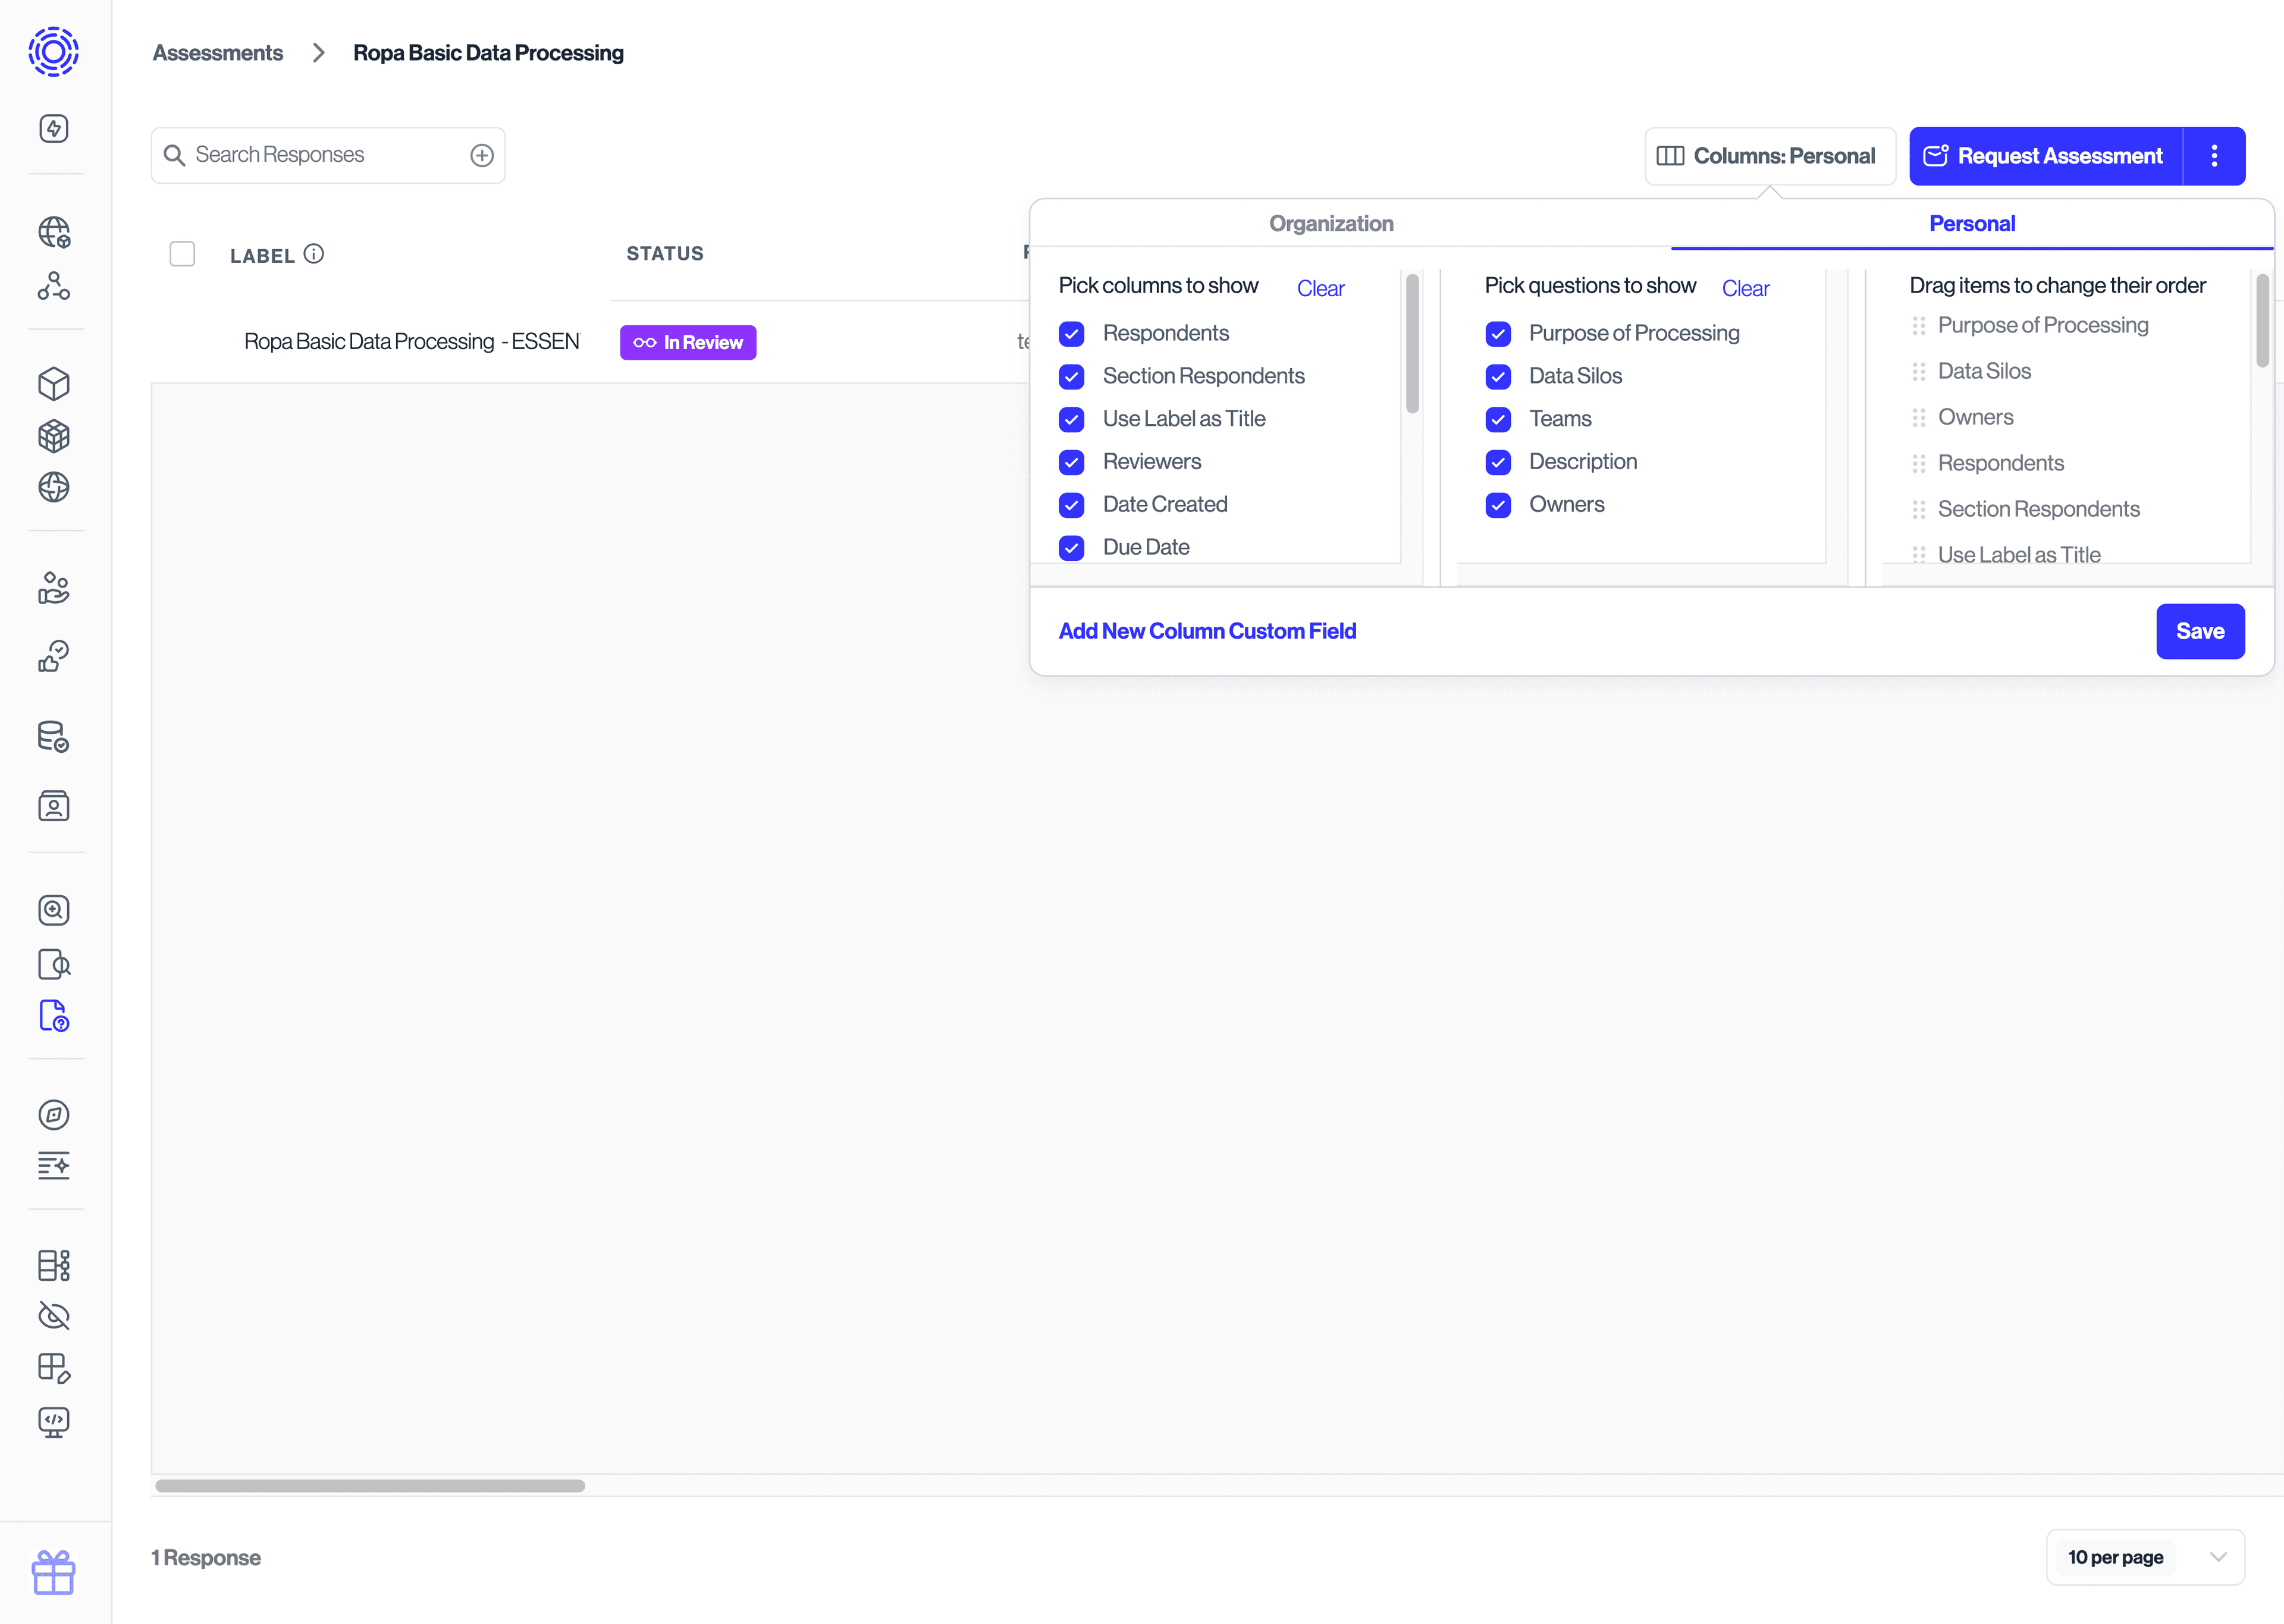The width and height of the screenshot is (2284, 1624).
Task: Disable the Teams question checkbox
Action: (1498, 419)
